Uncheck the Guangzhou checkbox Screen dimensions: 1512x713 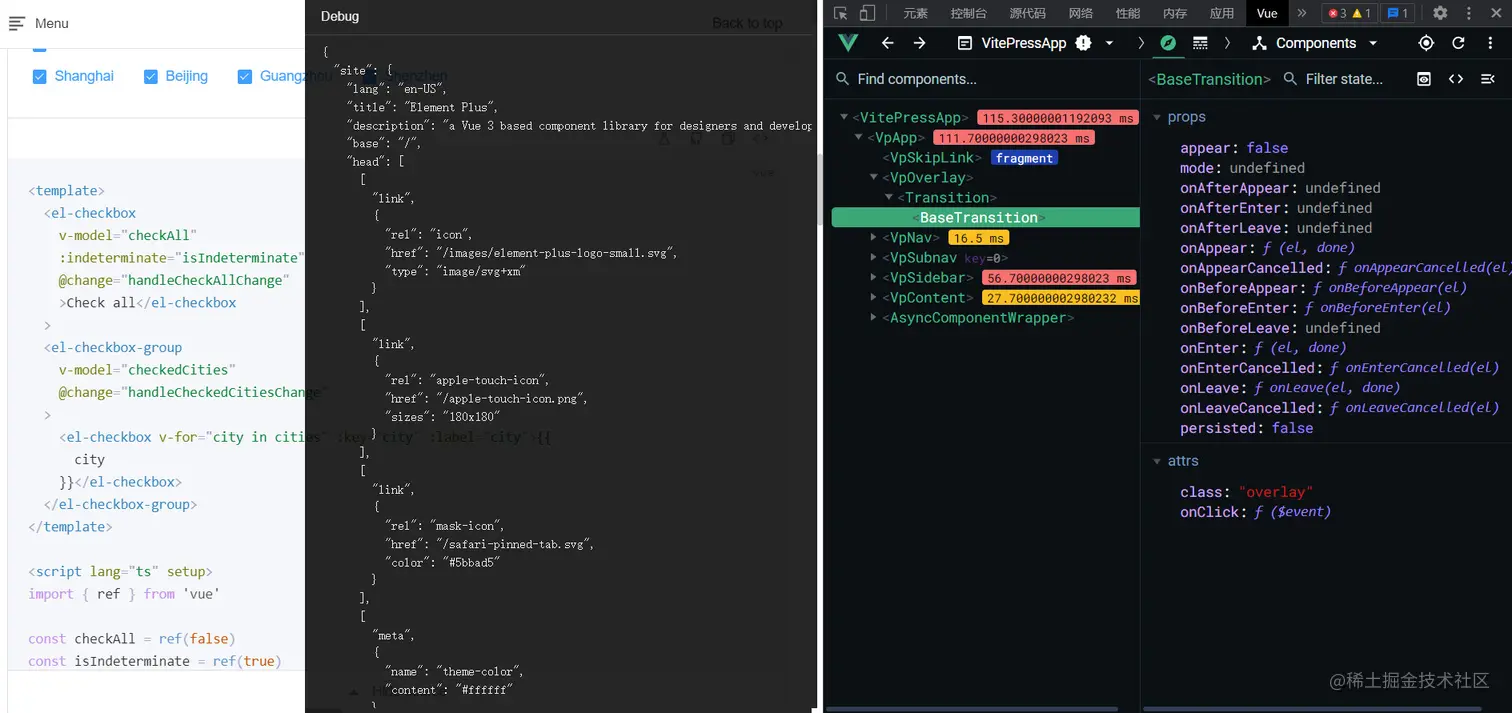pos(244,76)
